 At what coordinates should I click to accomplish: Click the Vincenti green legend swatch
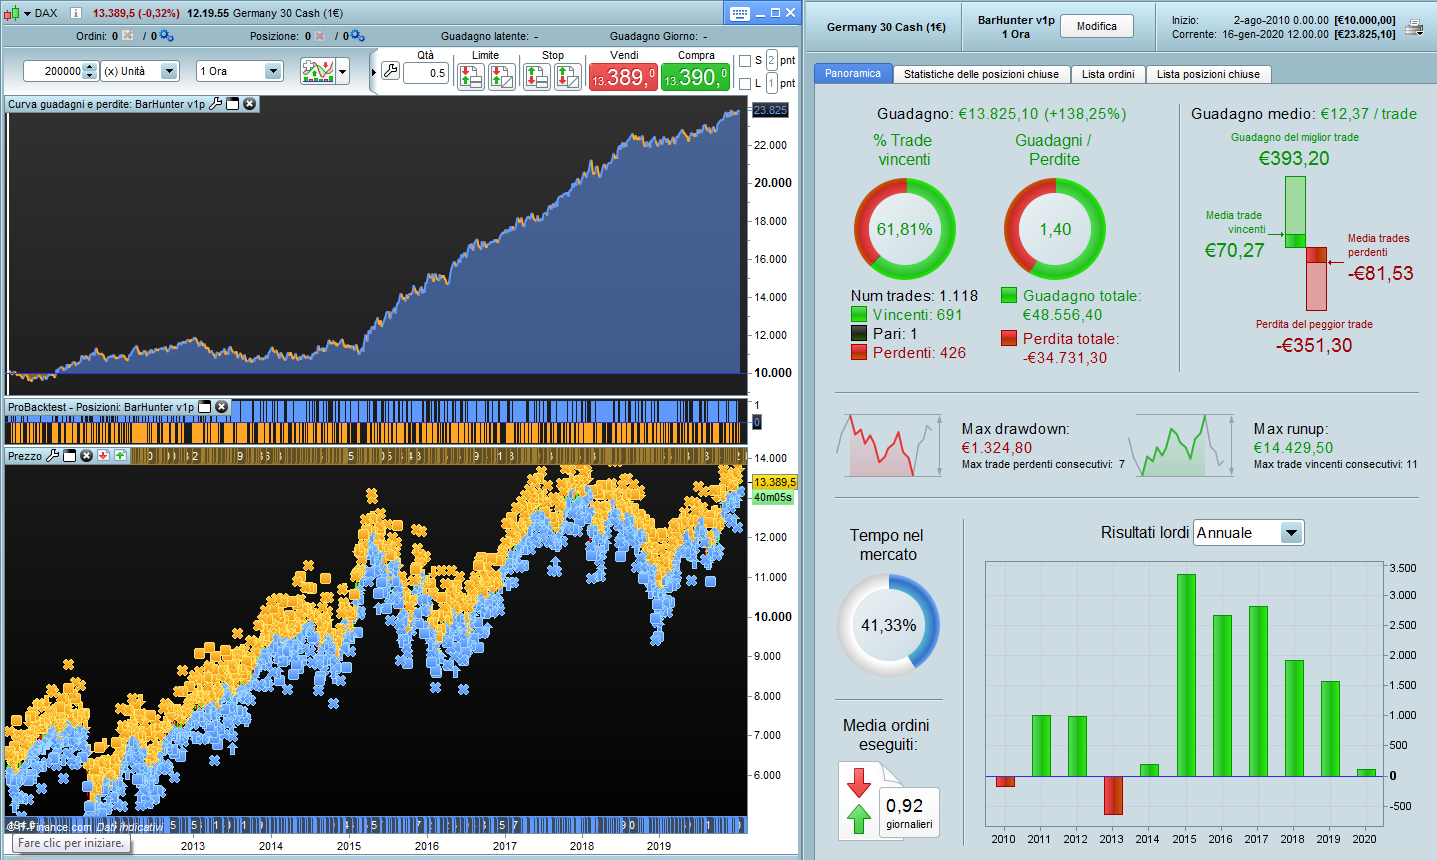(x=859, y=314)
